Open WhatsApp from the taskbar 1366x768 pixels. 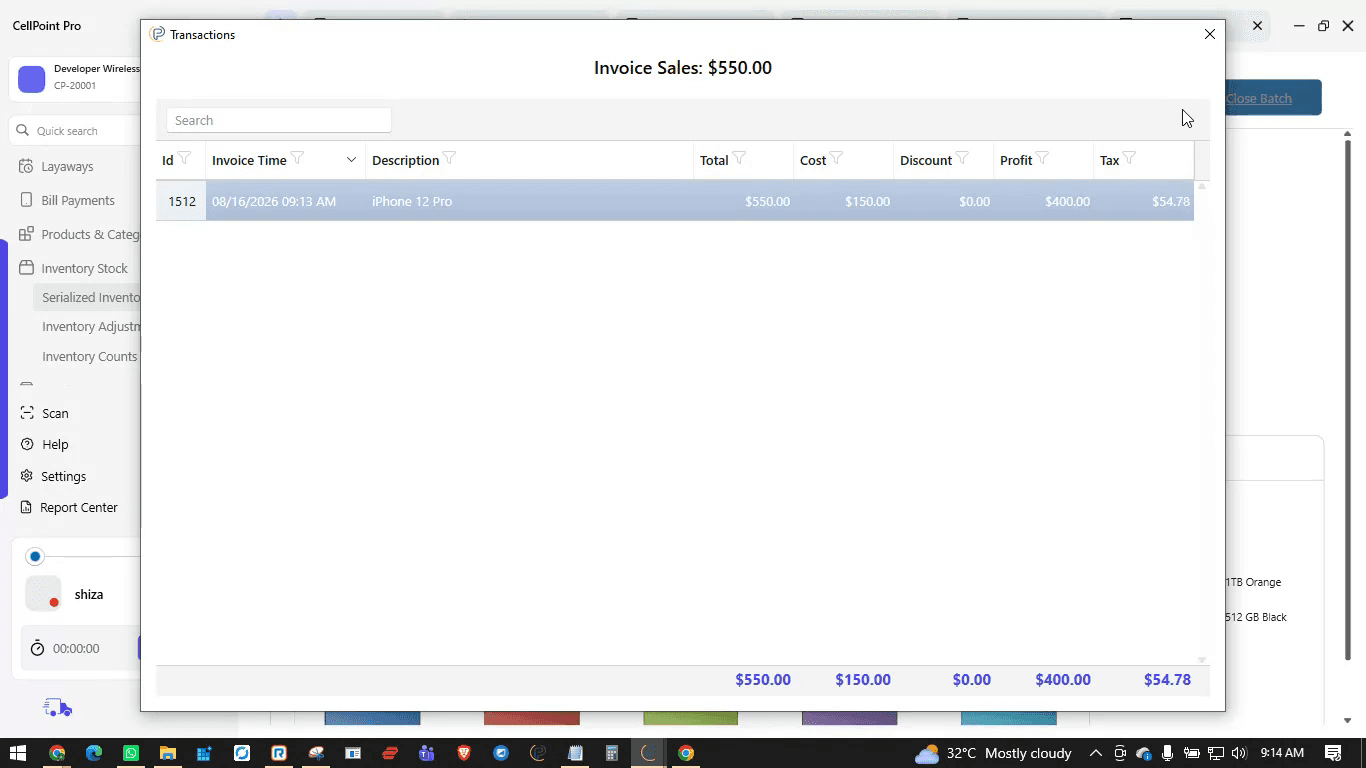[131, 753]
